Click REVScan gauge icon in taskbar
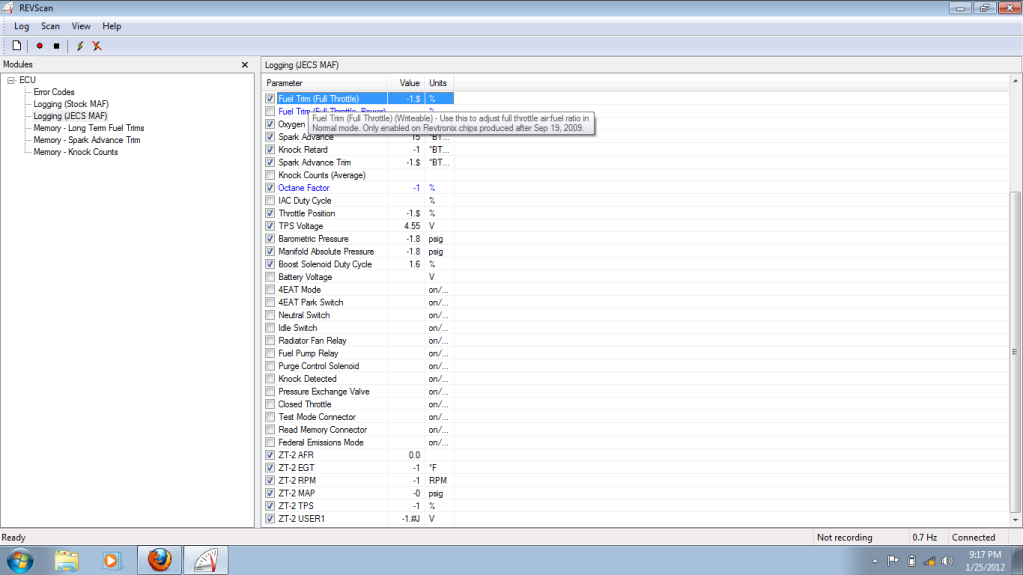The width and height of the screenshot is (1023, 575). click(206, 560)
